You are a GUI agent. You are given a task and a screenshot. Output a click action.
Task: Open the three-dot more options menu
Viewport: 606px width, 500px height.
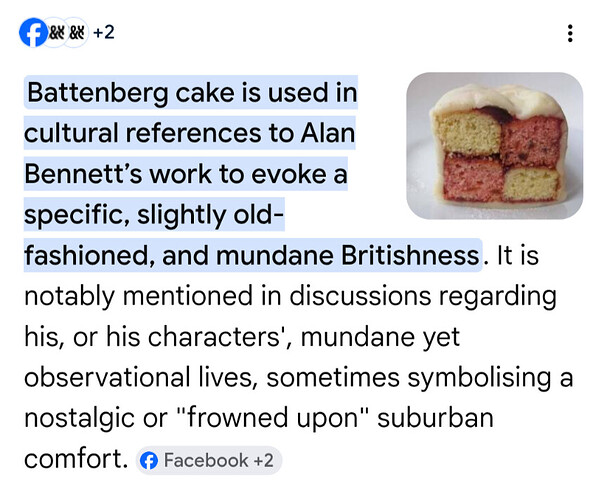pyautogui.click(x=570, y=34)
